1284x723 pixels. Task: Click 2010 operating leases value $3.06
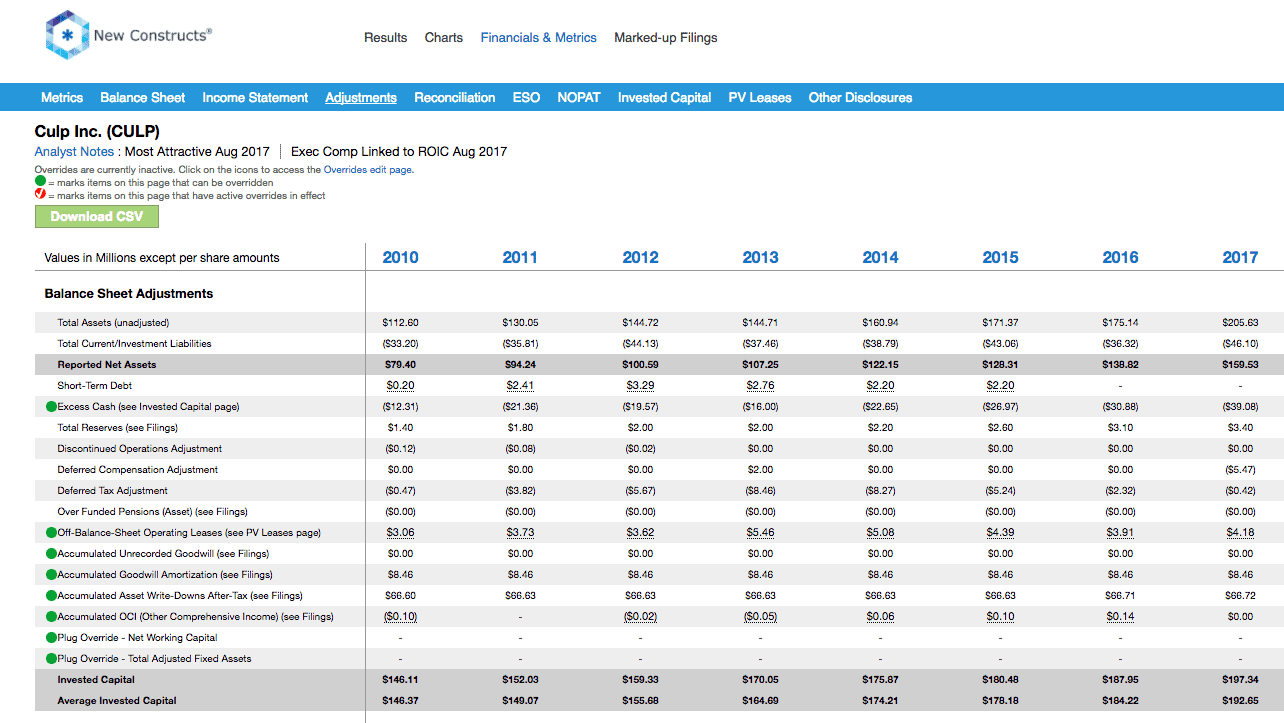click(400, 533)
